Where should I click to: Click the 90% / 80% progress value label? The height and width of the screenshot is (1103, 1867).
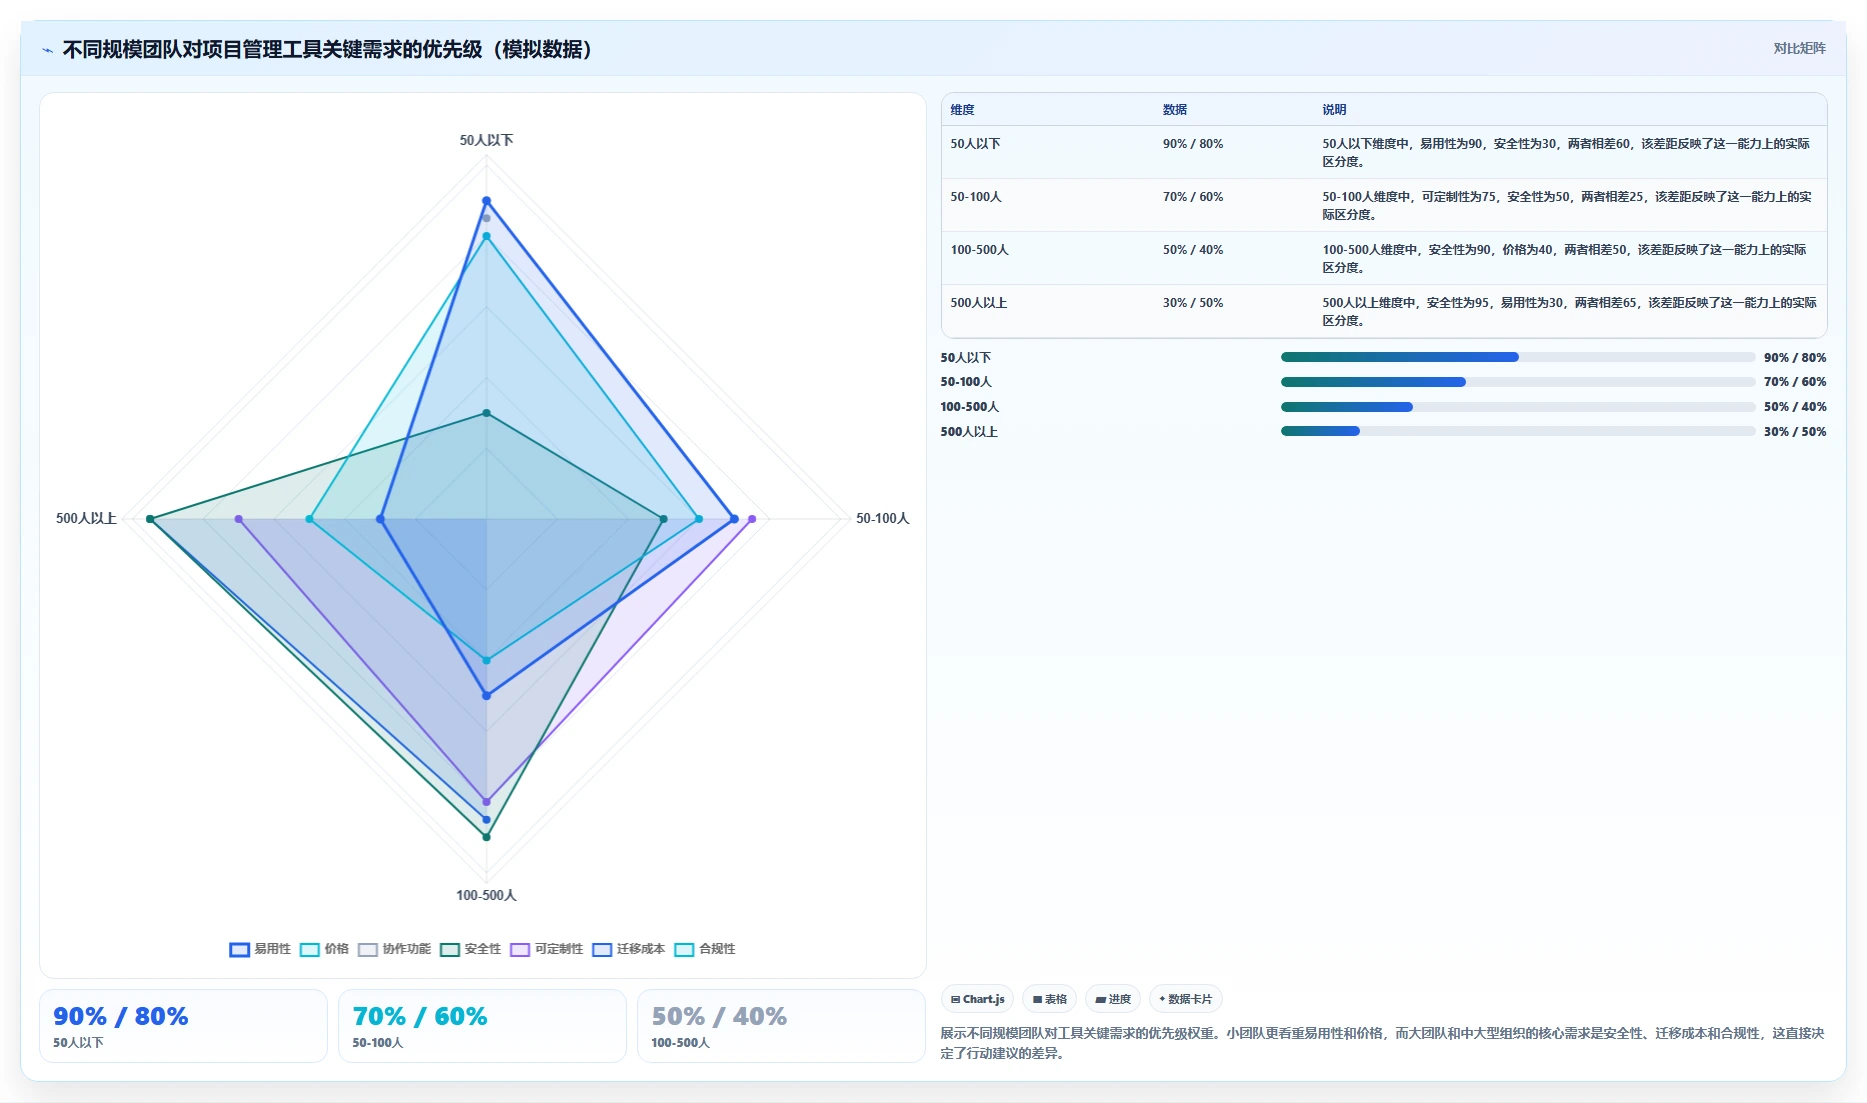point(1795,358)
